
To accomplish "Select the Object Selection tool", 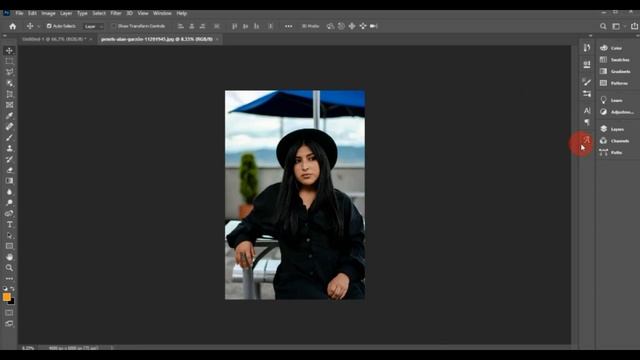I will pyautogui.click(x=9, y=83).
